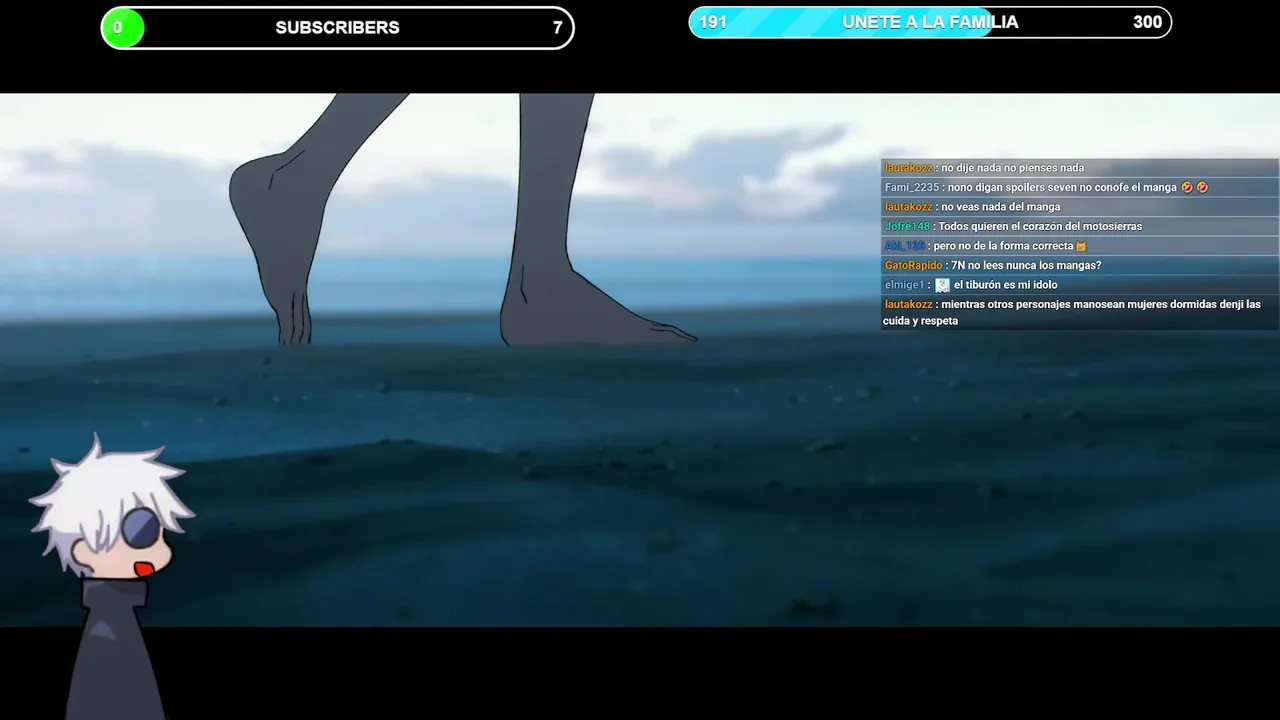Click username GatoRapido in chat
1280x720 pixels.
click(x=914, y=265)
